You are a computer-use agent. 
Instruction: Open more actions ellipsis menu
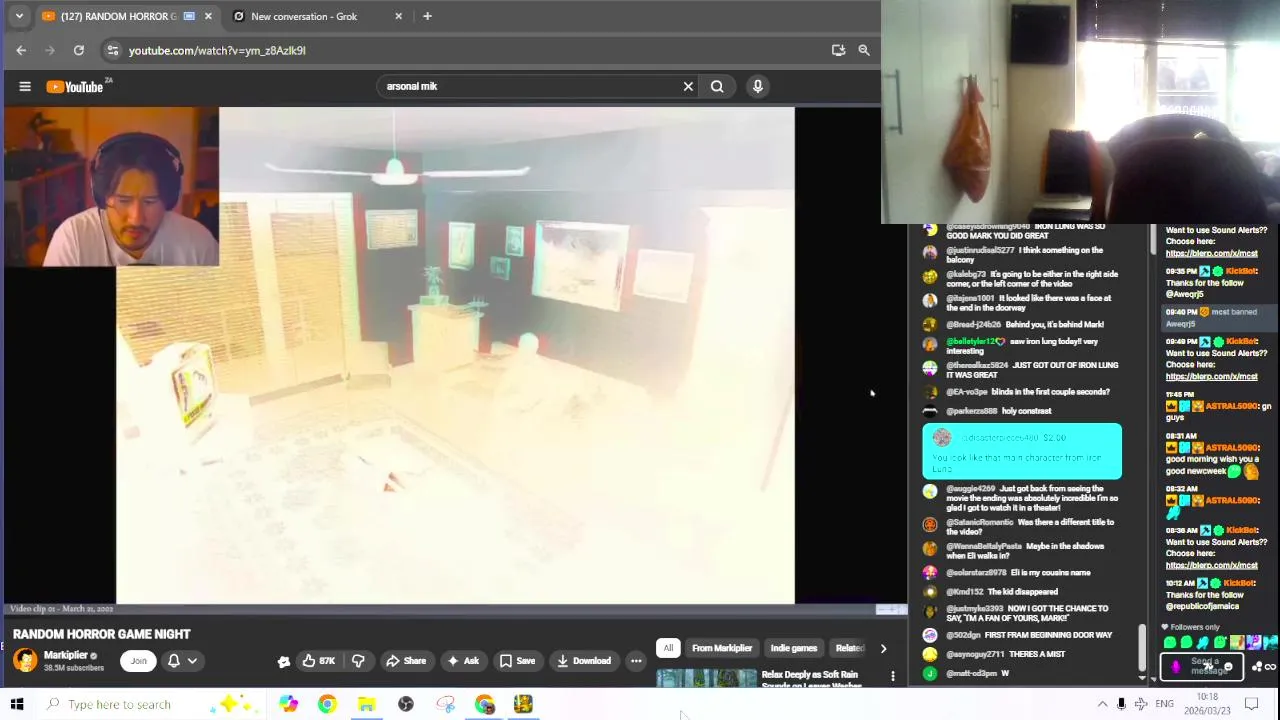point(636,660)
